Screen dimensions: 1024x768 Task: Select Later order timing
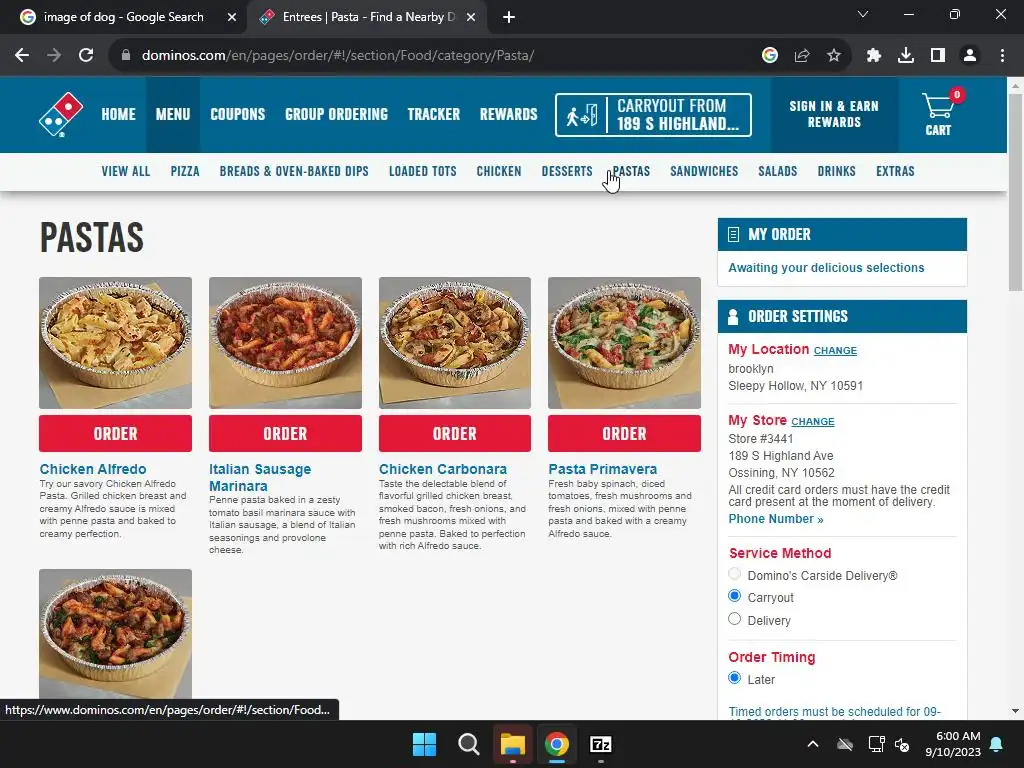tap(735, 677)
